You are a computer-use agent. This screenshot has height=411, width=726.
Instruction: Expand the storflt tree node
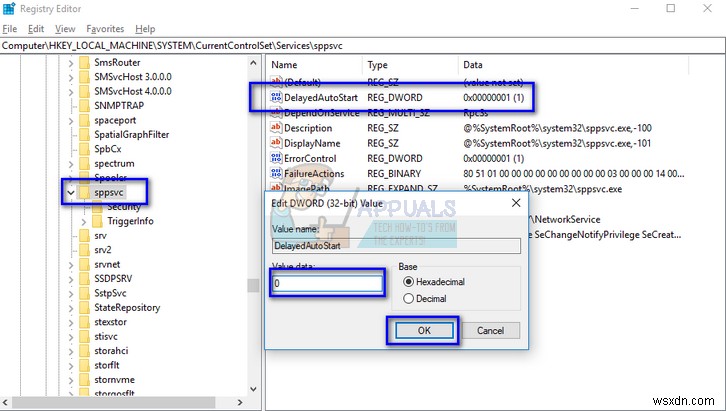coord(71,366)
